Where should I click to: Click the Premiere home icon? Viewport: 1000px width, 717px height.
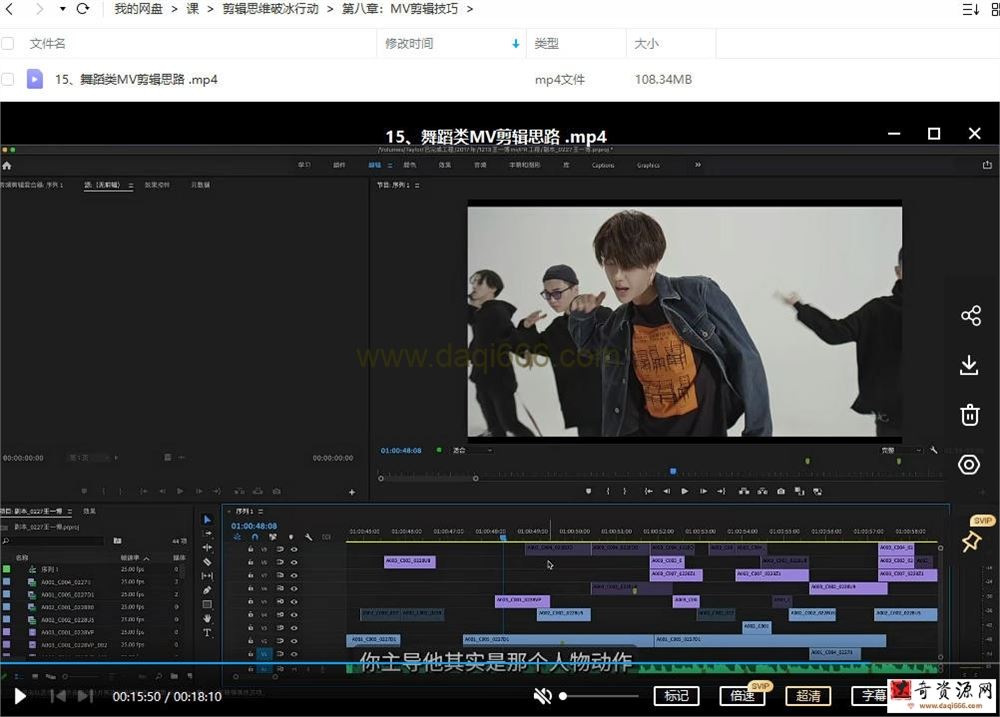[7, 165]
